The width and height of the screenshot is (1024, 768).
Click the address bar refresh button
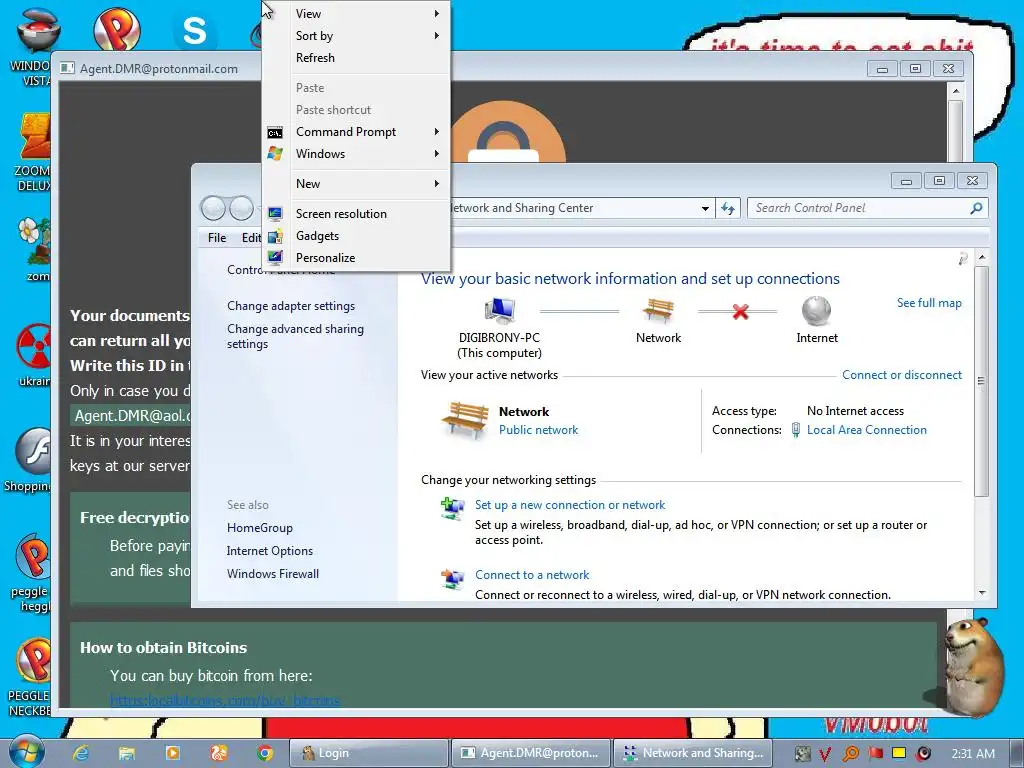click(728, 209)
